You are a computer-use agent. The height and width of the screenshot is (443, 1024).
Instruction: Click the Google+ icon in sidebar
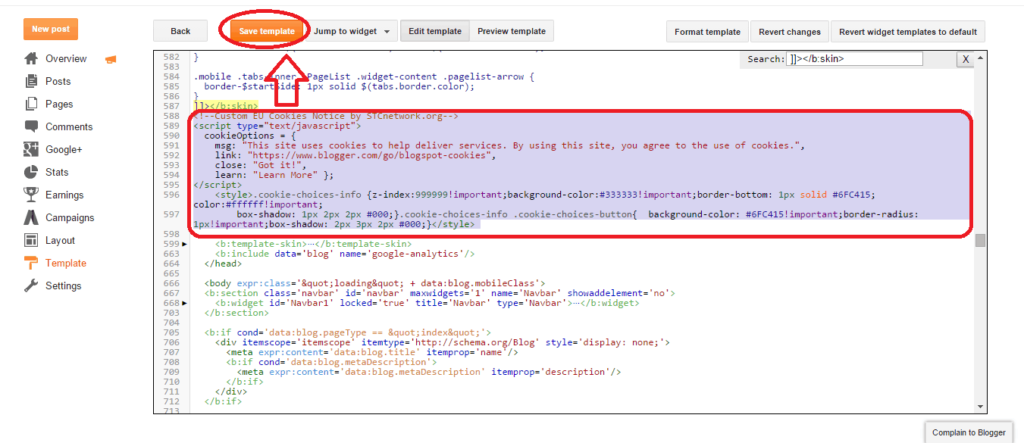tap(31, 150)
